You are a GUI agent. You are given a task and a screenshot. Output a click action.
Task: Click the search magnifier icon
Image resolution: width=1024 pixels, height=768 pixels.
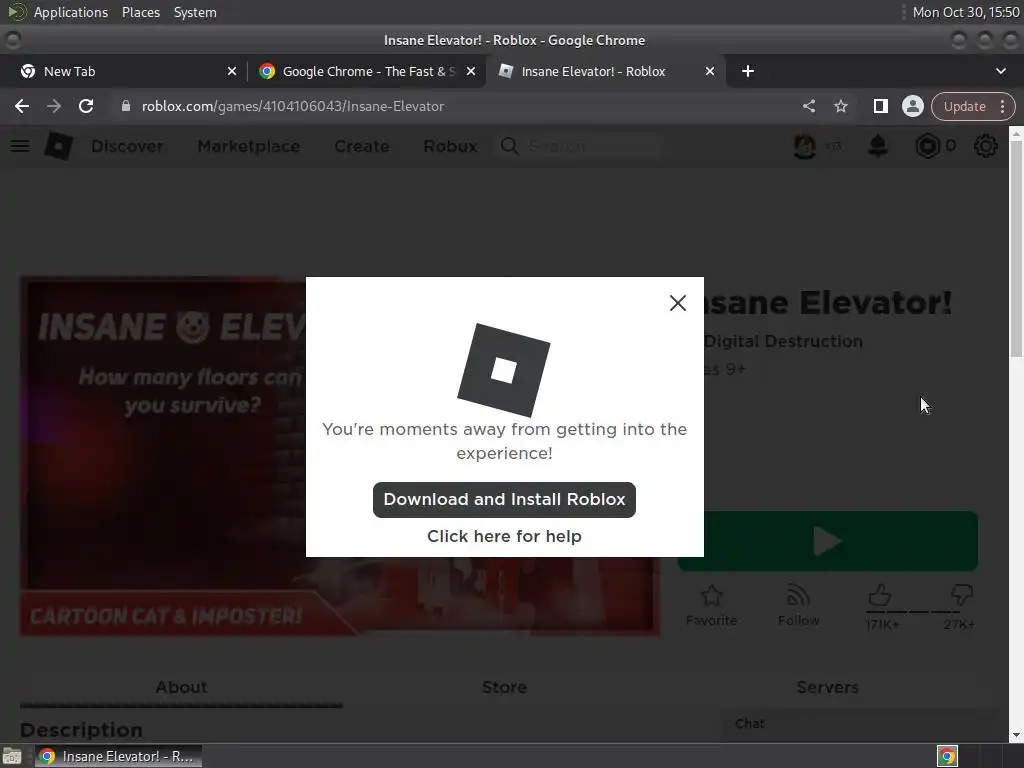(509, 146)
